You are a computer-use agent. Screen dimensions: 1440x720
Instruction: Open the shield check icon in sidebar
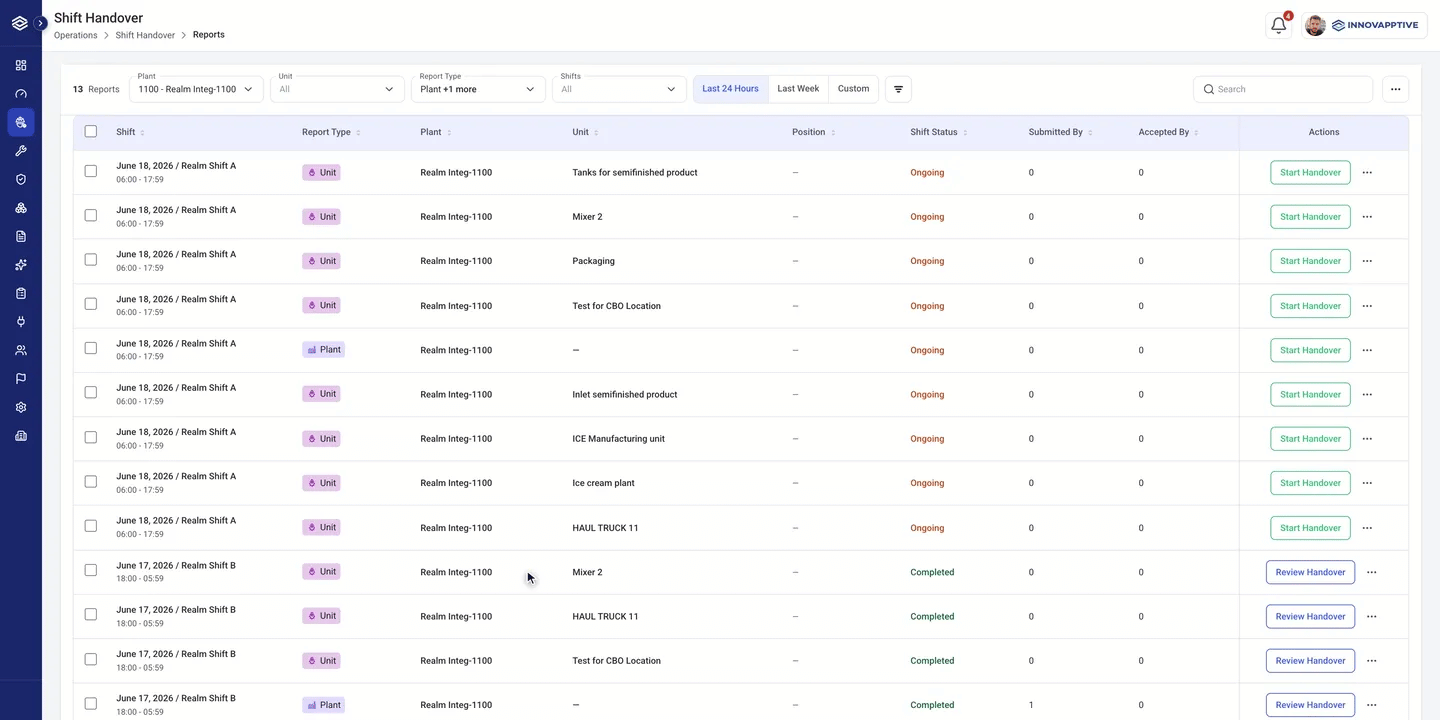[x=21, y=179]
